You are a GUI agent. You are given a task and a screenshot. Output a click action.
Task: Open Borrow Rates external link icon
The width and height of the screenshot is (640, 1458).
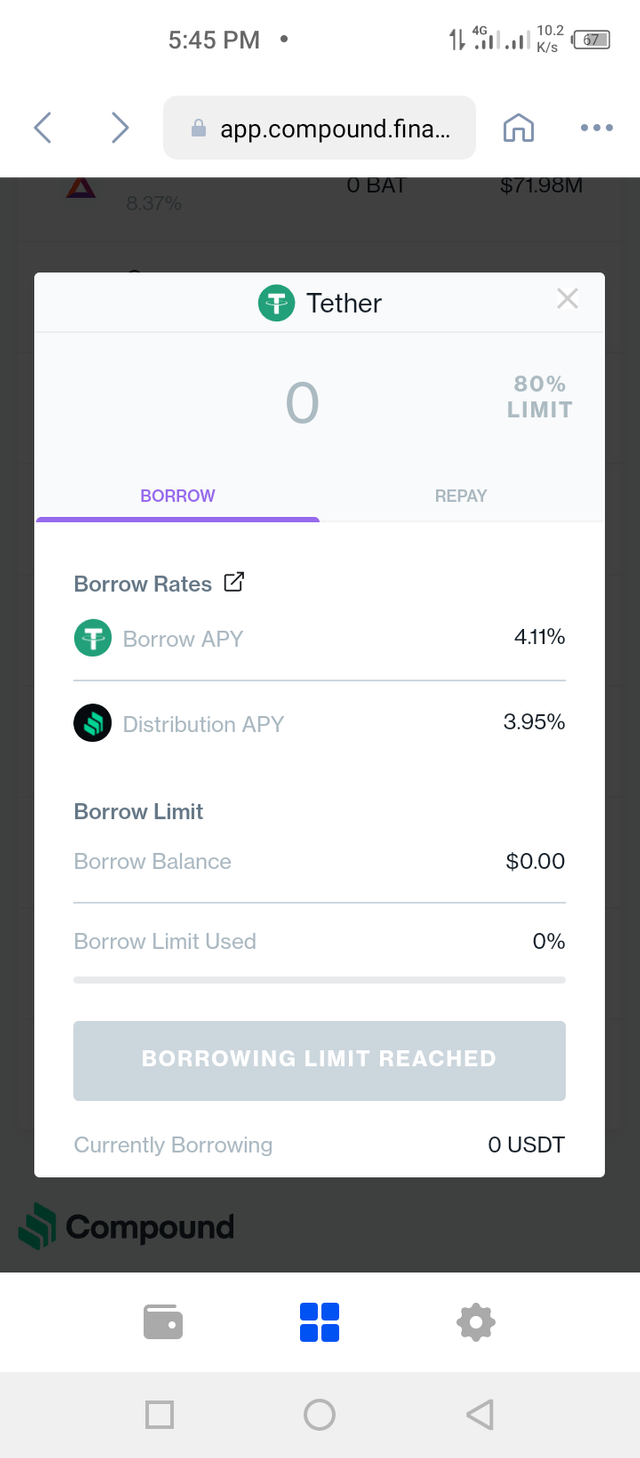click(234, 582)
